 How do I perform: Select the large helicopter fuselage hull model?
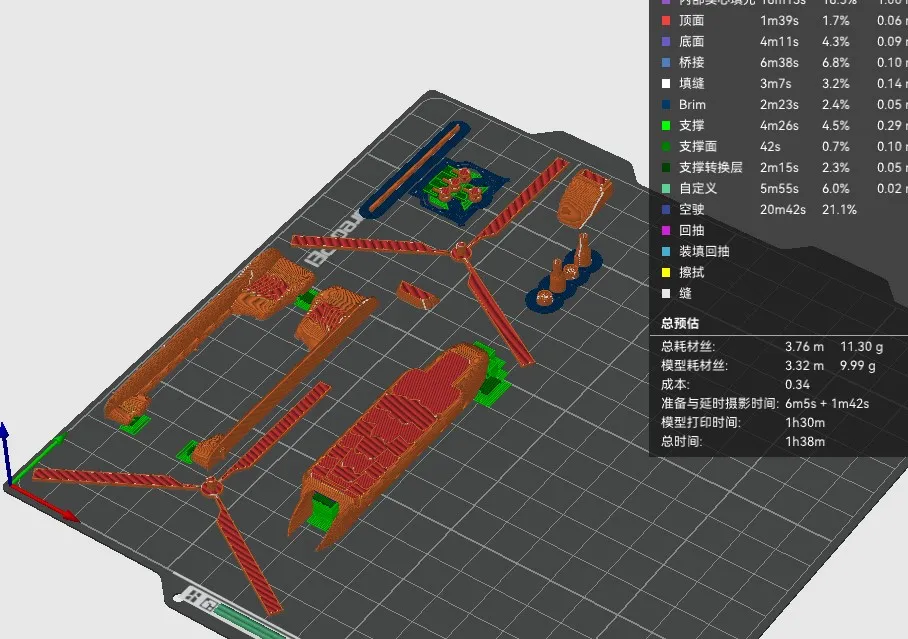394,434
